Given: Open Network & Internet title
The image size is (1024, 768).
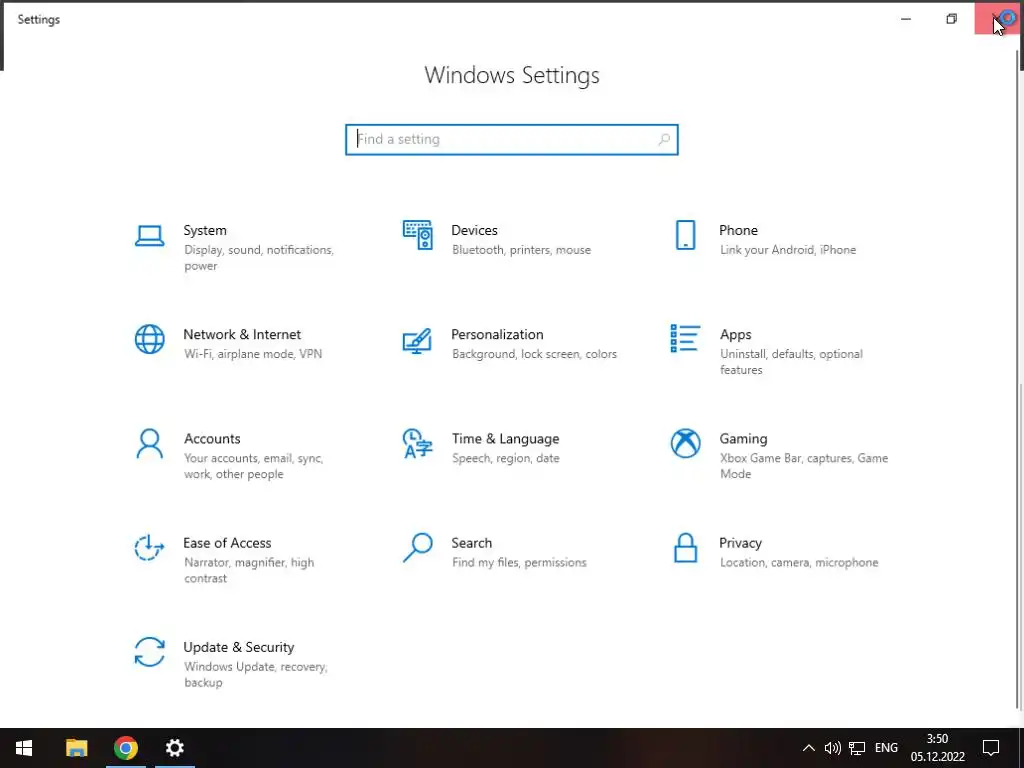Looking at the screenshot, I should 242,334.
